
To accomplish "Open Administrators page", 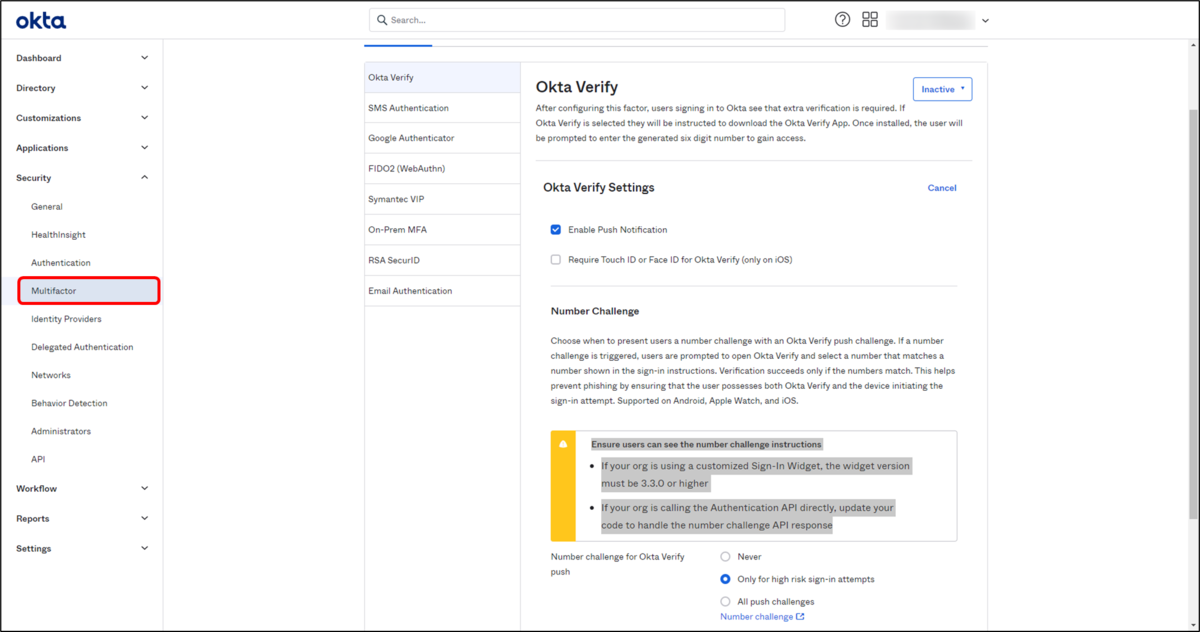I will pyautogui.click(x=61, y=431).
